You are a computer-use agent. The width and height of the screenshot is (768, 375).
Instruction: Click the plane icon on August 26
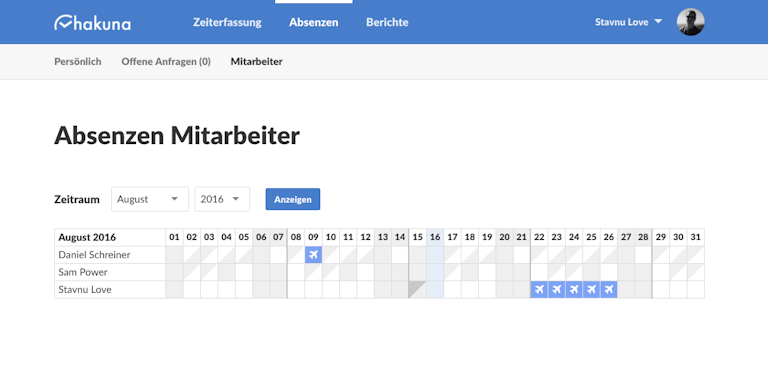point(609,289)
